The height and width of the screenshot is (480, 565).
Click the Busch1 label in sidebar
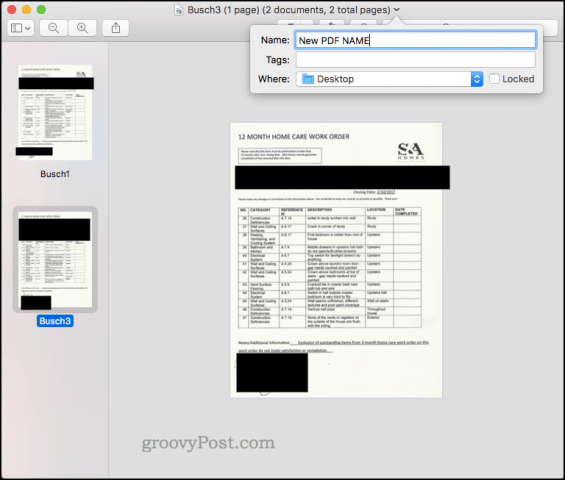pos(55,174)
